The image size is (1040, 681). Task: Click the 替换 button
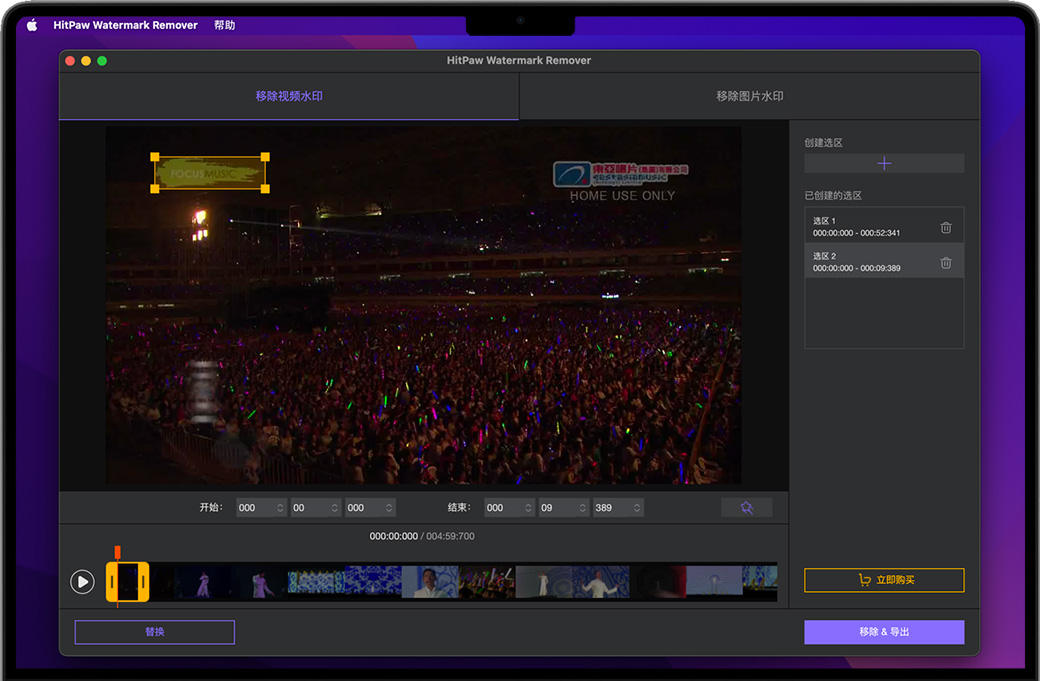pos(154,632)
